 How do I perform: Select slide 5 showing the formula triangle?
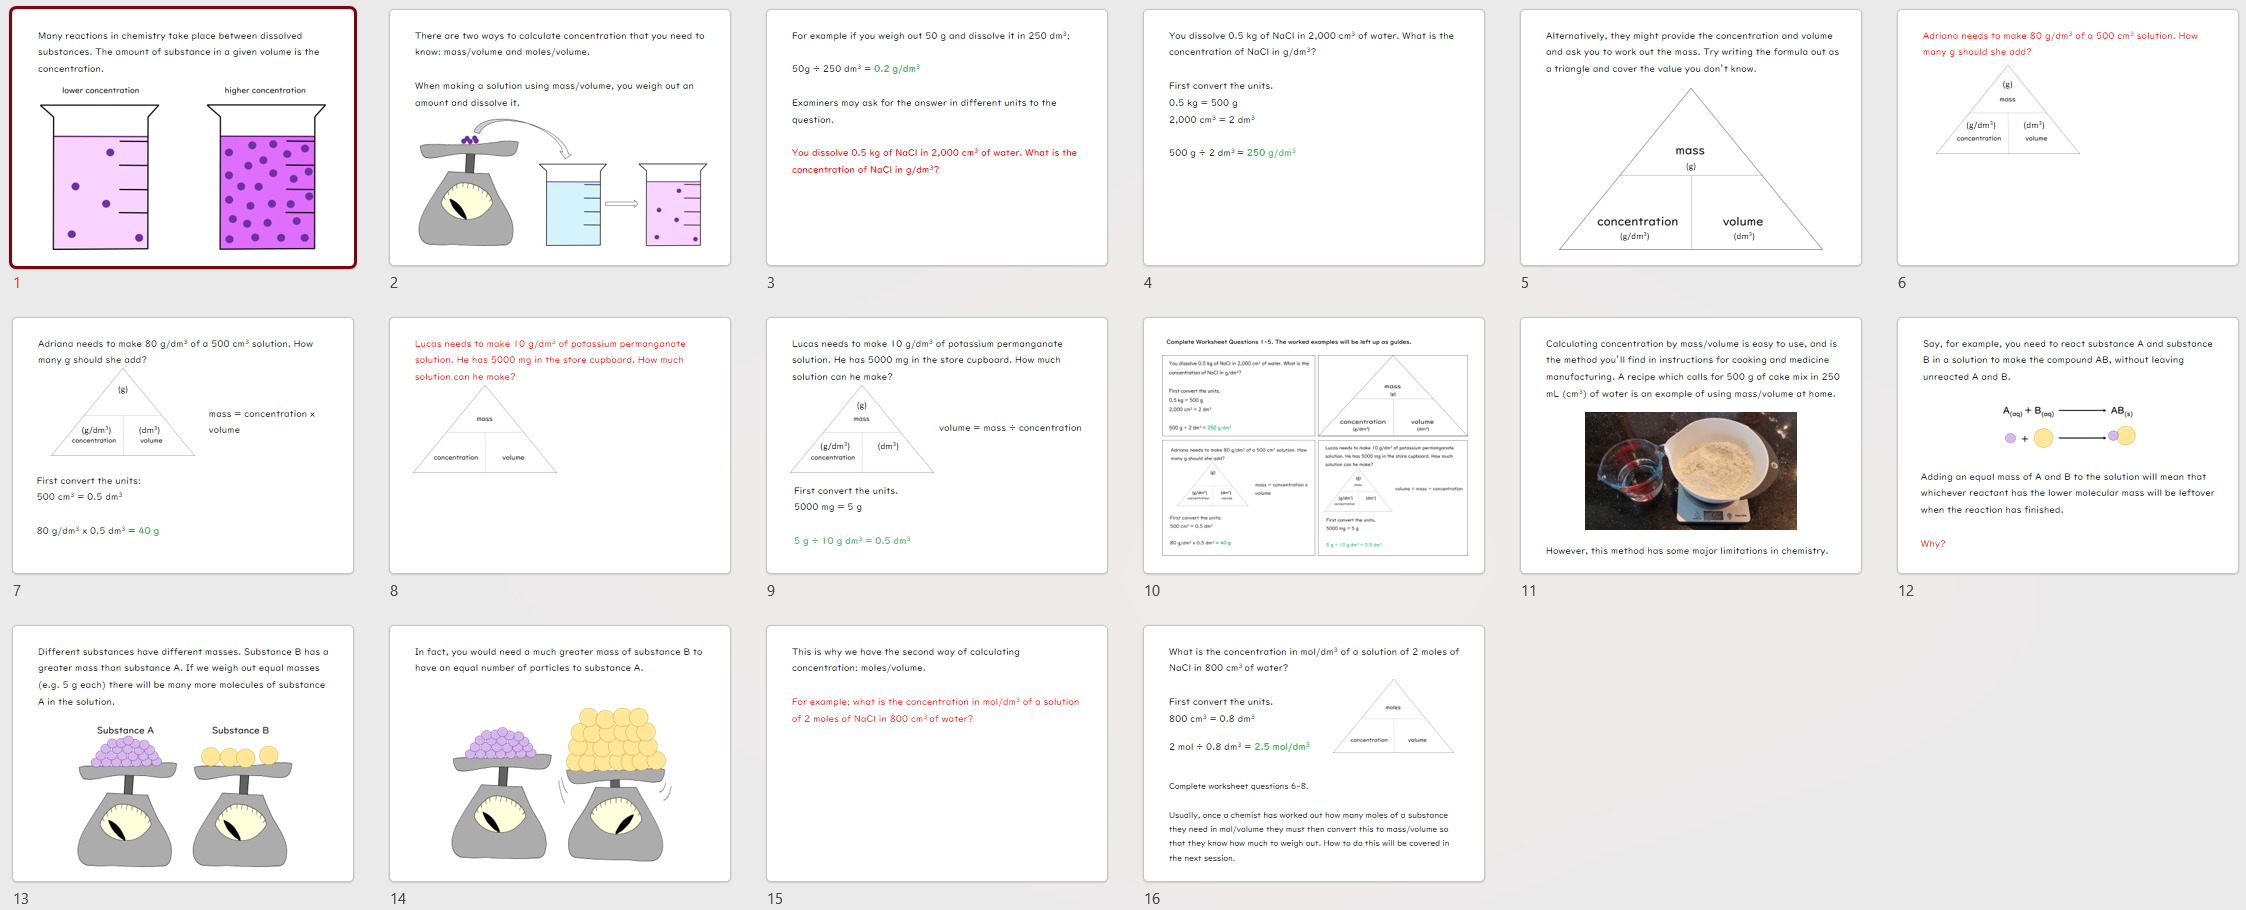[x=1690, y=135]
